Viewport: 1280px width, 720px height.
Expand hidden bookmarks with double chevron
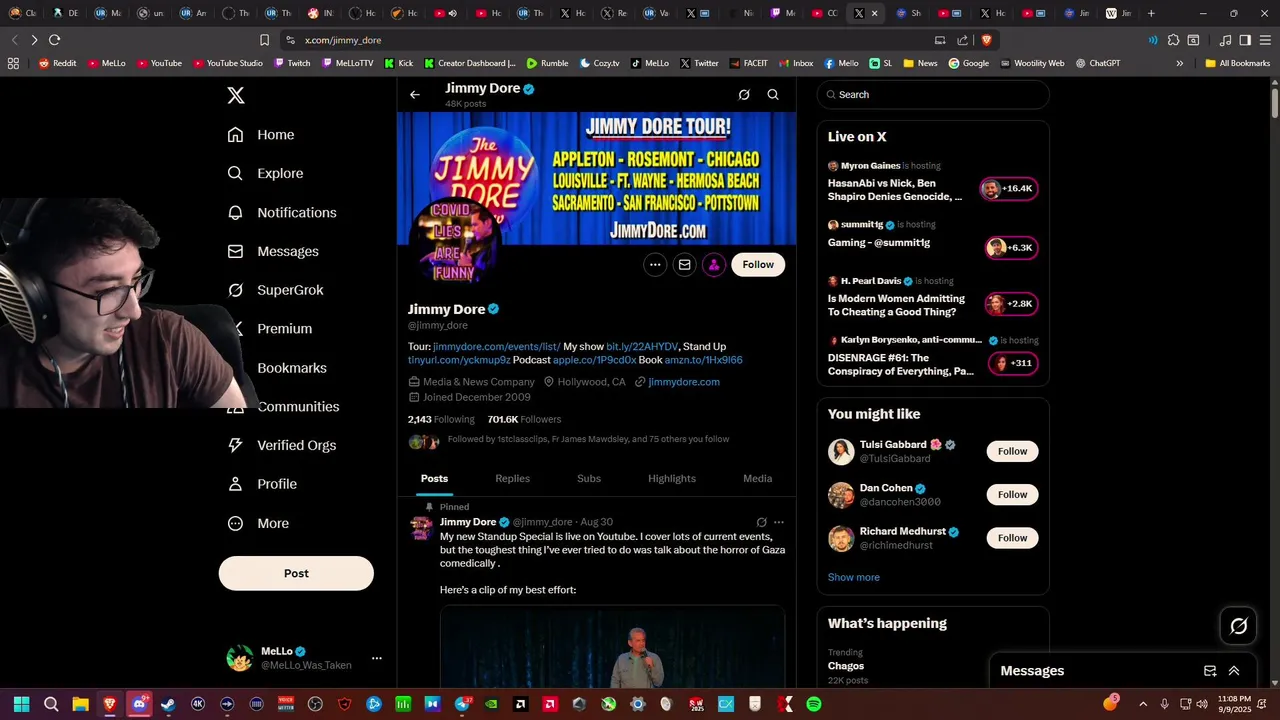[1179, 63]
